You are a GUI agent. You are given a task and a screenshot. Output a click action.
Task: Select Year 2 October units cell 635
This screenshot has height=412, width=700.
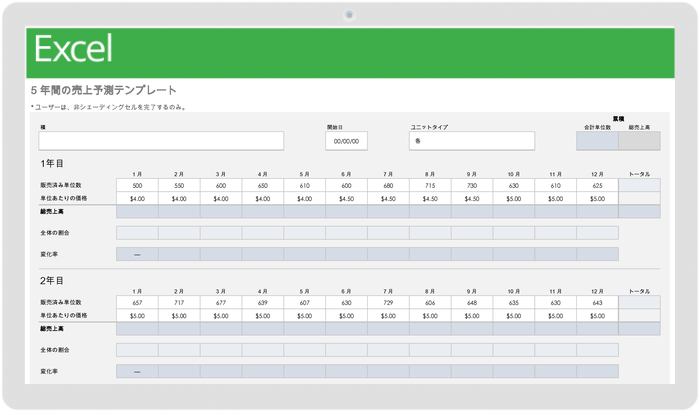tap(514, 302)
